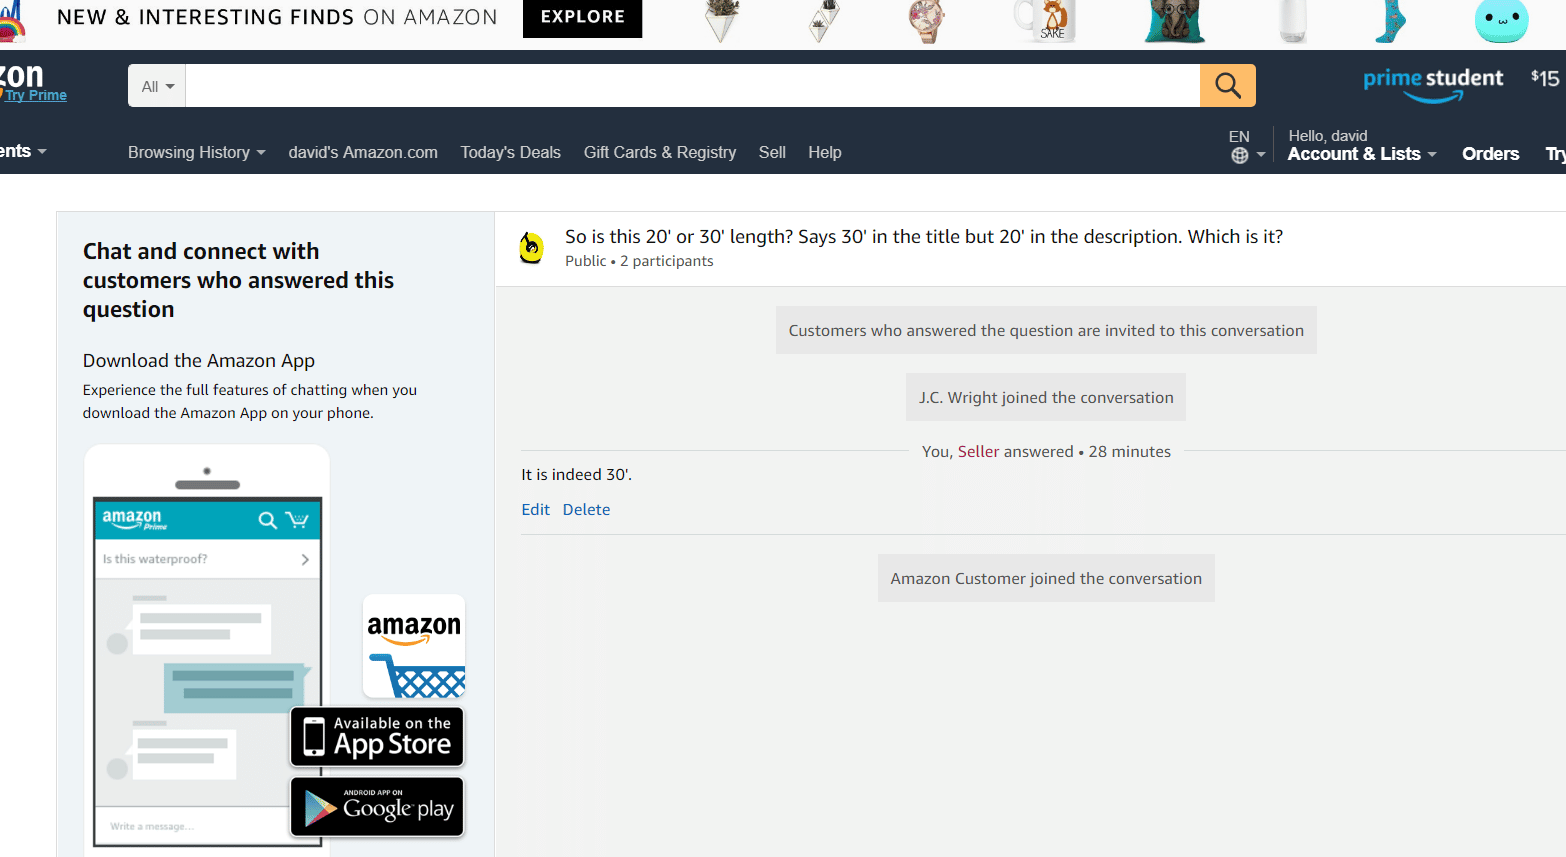Click the 'Is this waterproof?' chevron in mockup
This screenshot has height=857, width=1566.
tap(305, 560)
